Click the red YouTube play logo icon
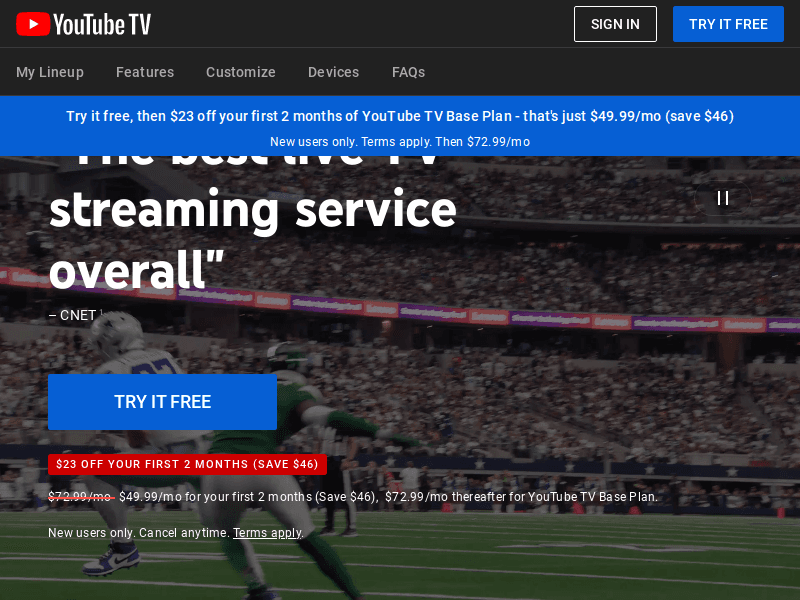Viewport: 800px width, 600px height. [33, 24]
